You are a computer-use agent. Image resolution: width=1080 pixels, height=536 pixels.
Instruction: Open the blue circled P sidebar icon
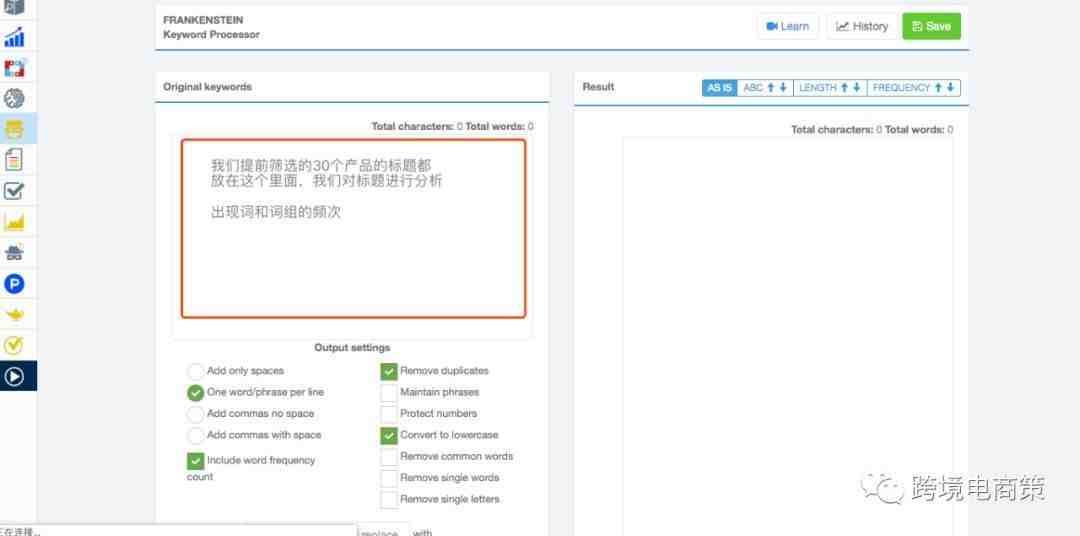point(14,283)
